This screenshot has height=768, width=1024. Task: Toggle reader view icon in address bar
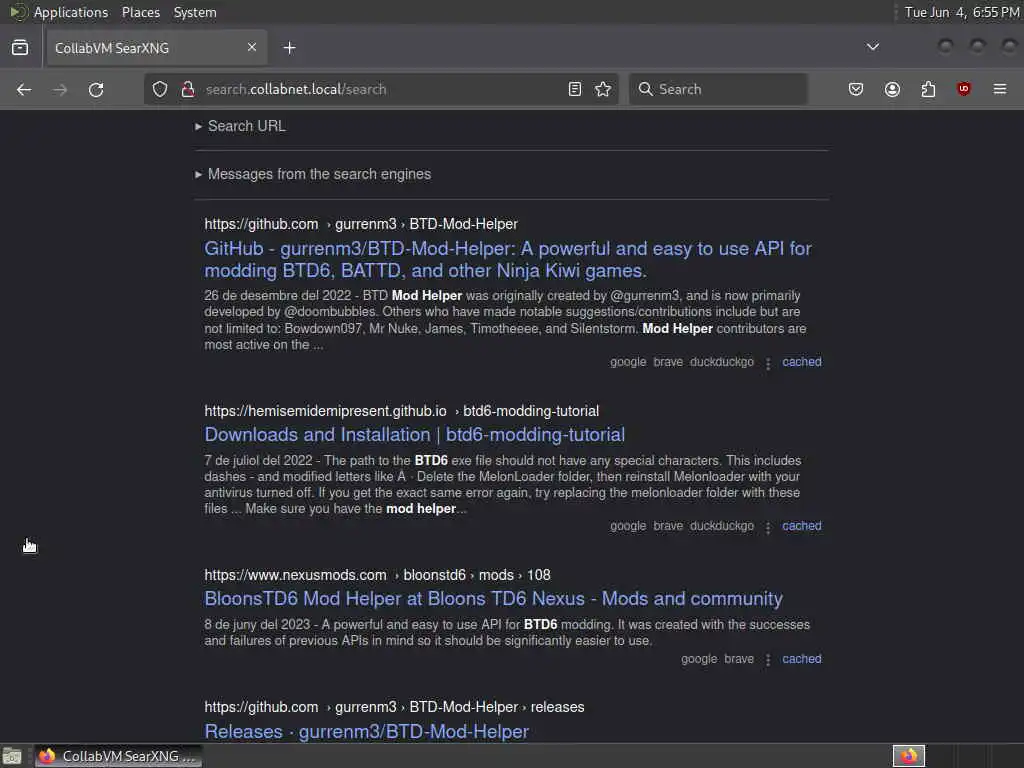click(575, 89)
